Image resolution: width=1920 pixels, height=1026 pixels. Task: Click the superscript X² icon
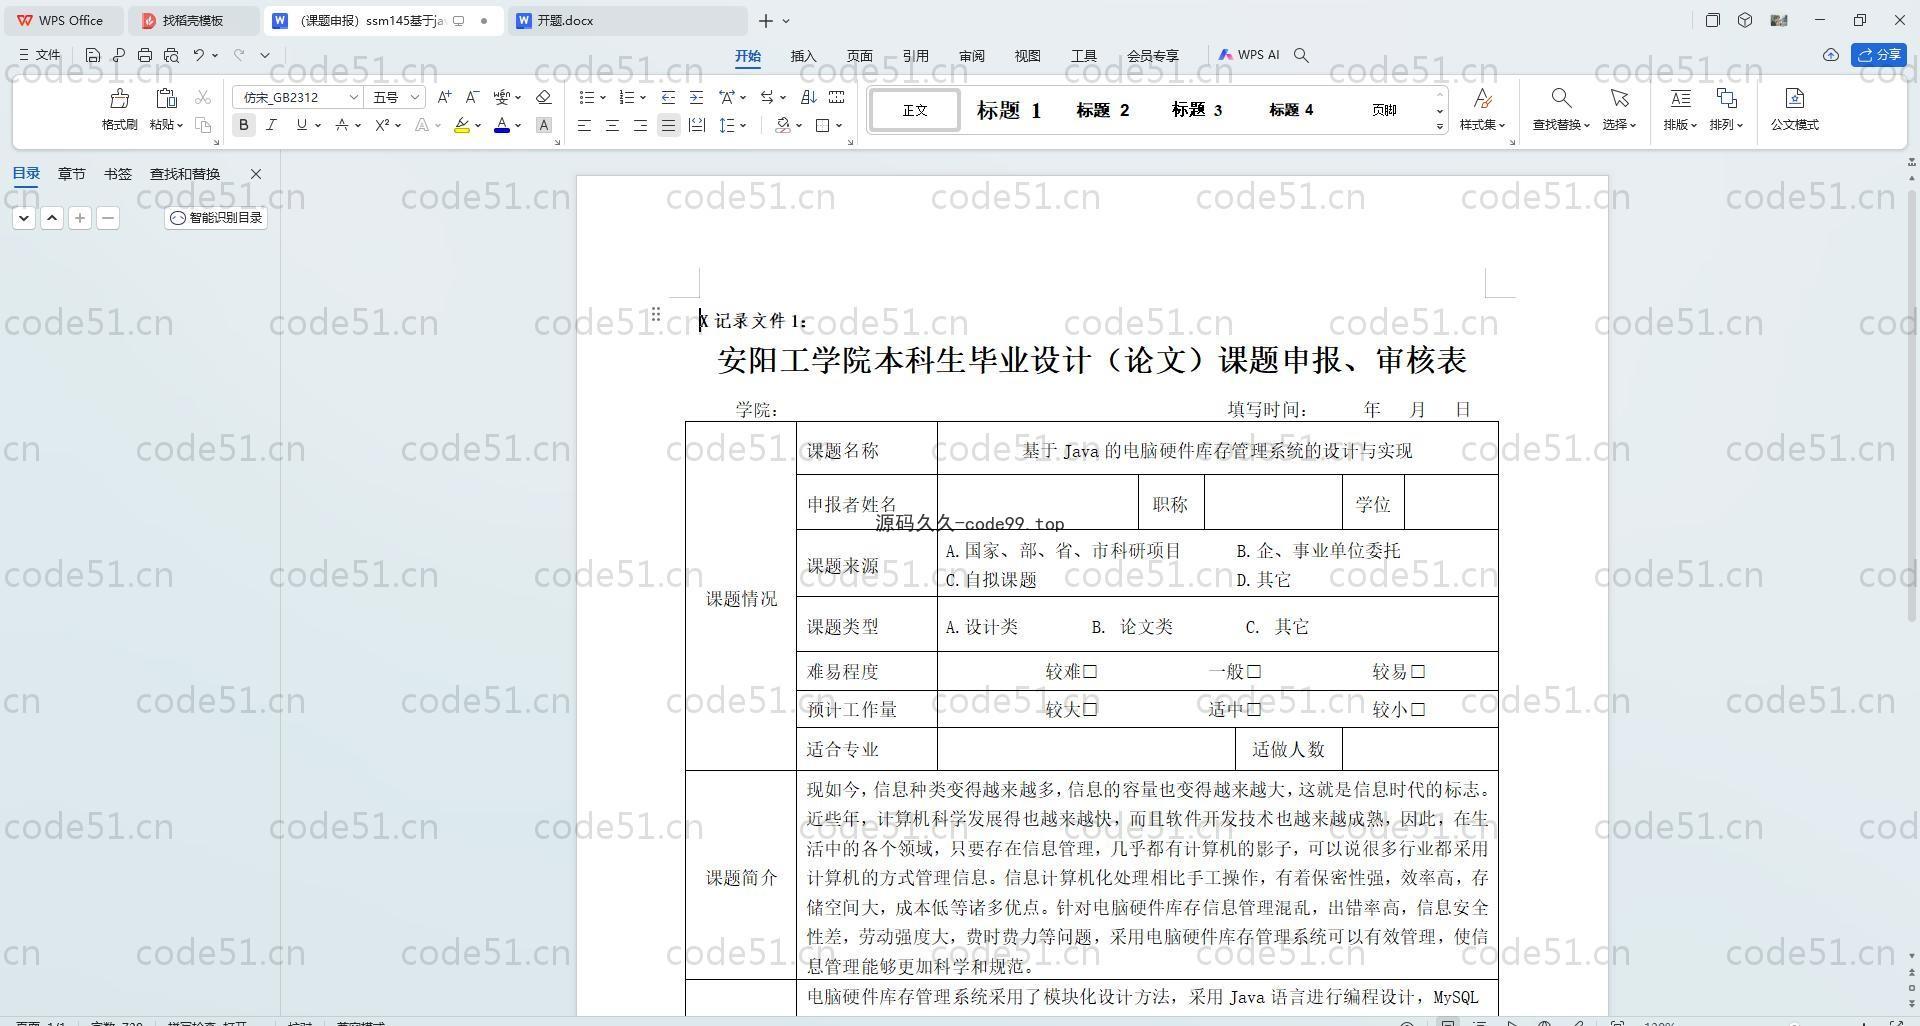(x=382, y=125)
